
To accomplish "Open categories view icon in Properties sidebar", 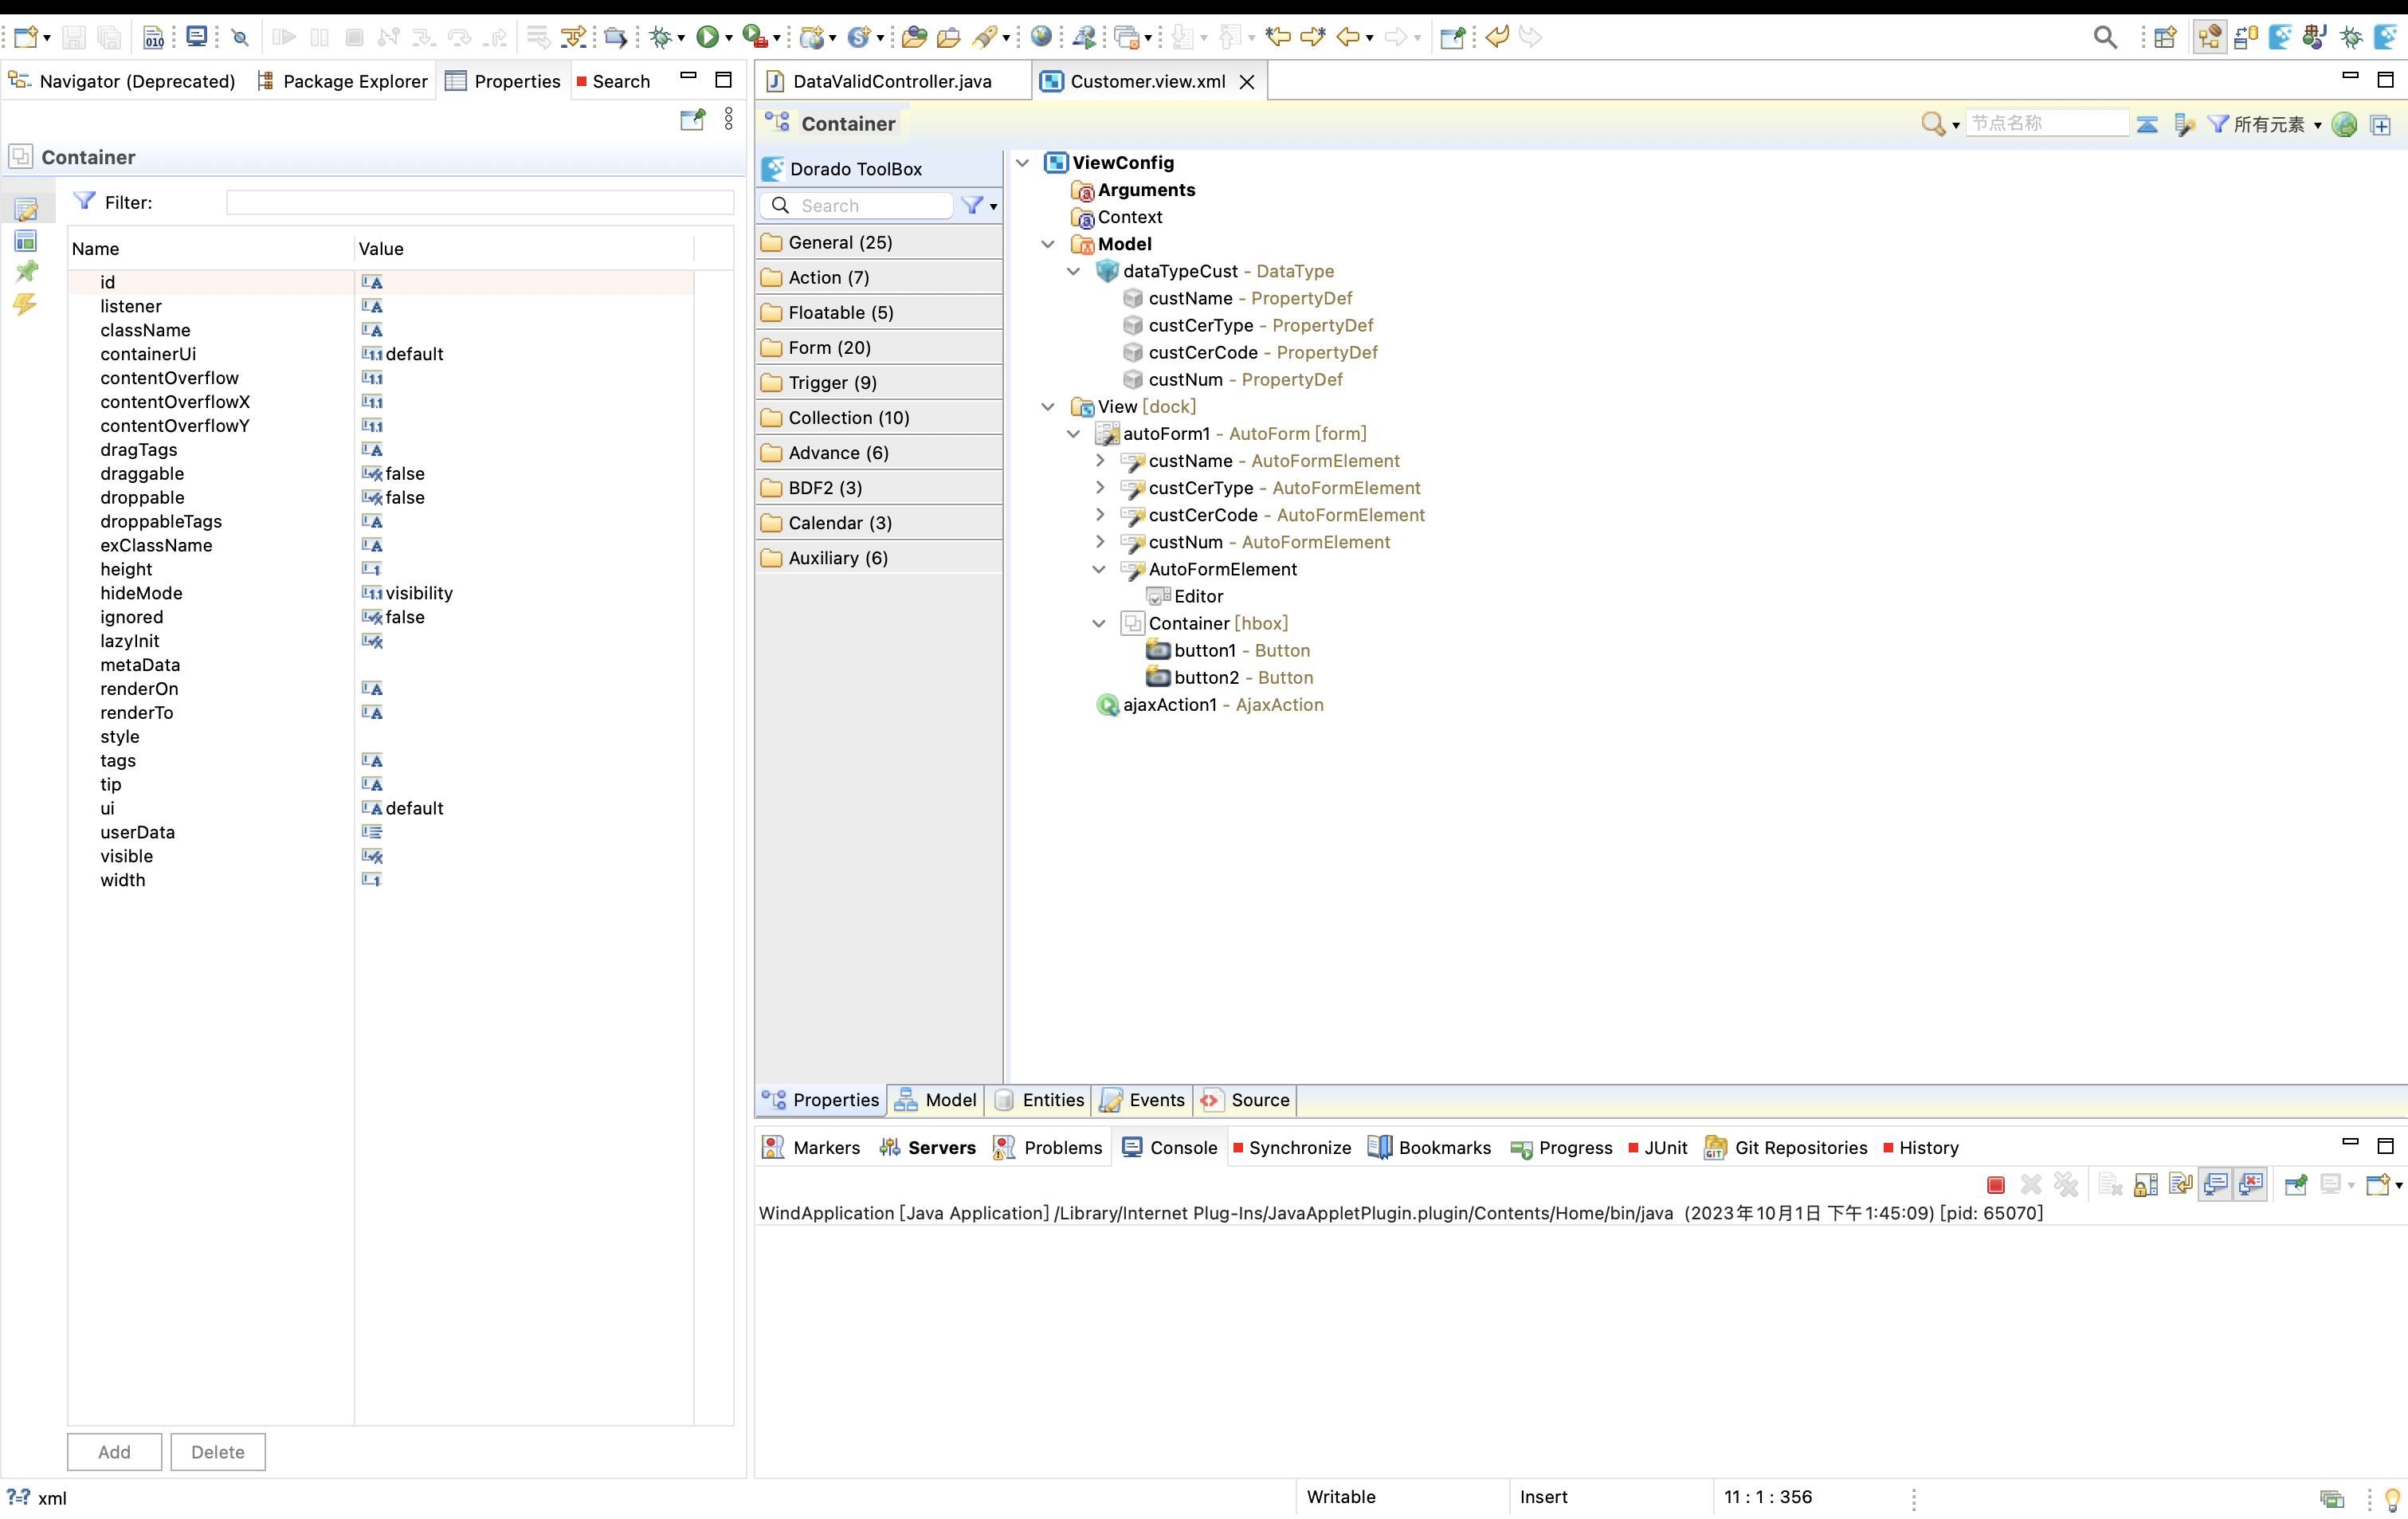I will [26, 241].
